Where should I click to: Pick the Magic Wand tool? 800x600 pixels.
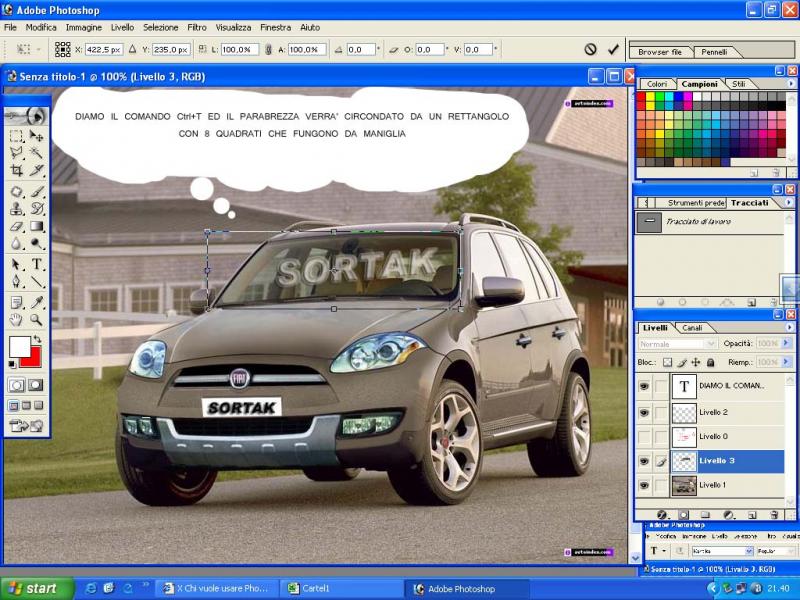coord(36,153)
